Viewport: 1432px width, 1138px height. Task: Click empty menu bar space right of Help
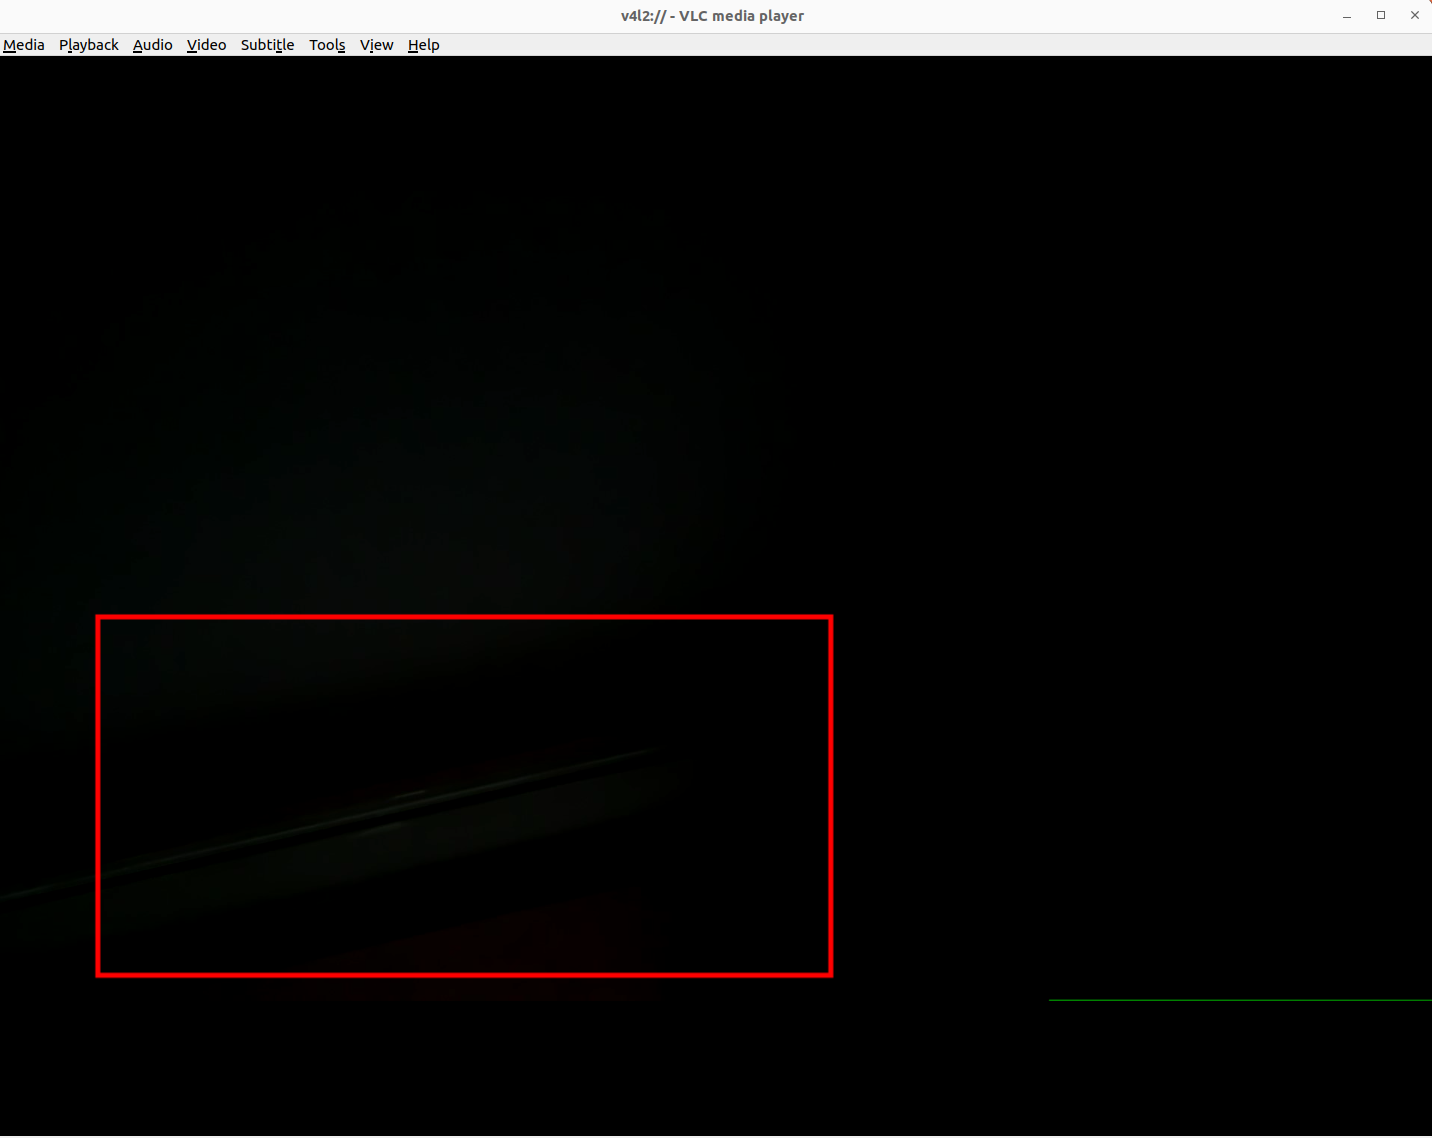point(900,45)
